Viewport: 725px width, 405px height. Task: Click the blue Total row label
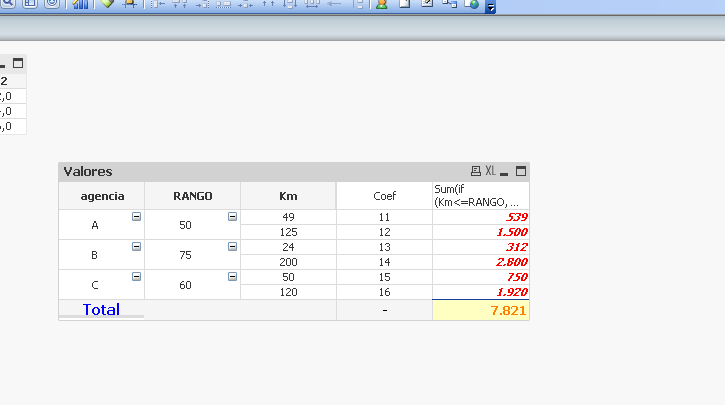[x=101, y=309]
